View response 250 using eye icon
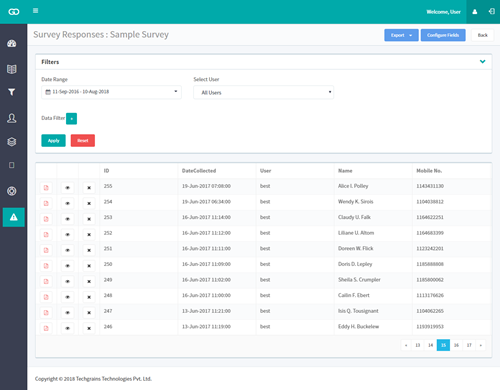Viewport: 500px width, 390px height. [67, 266]
